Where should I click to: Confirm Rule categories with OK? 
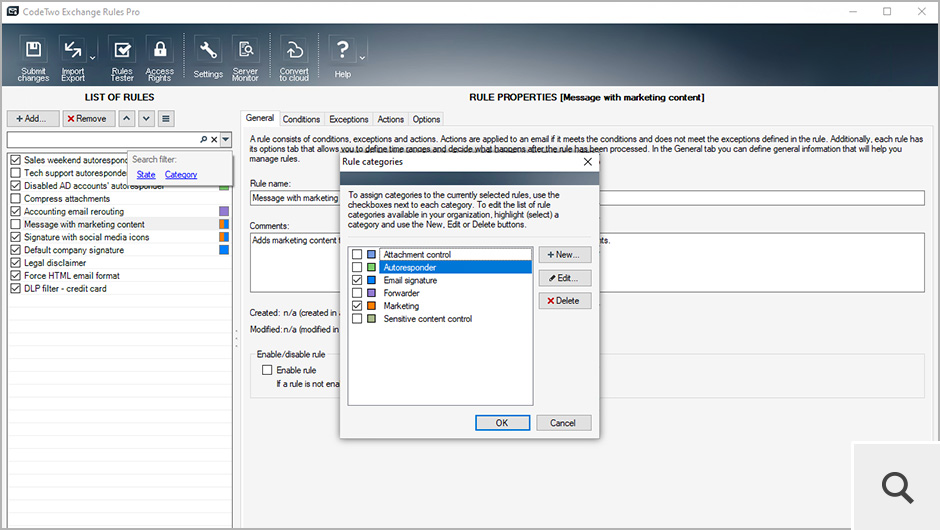point(502,423)
